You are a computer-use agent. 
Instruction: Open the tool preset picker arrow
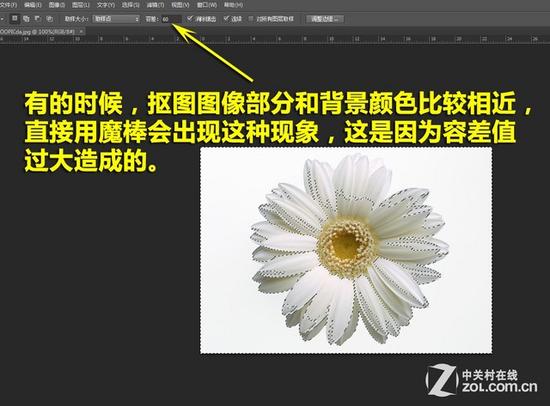[x=2, y=19]
